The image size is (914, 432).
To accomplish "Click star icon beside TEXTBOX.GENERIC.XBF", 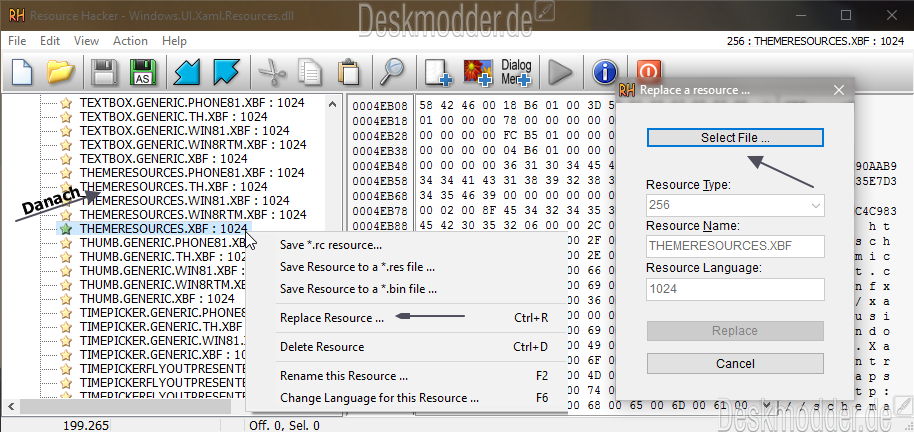I will [x=66, y=159].
